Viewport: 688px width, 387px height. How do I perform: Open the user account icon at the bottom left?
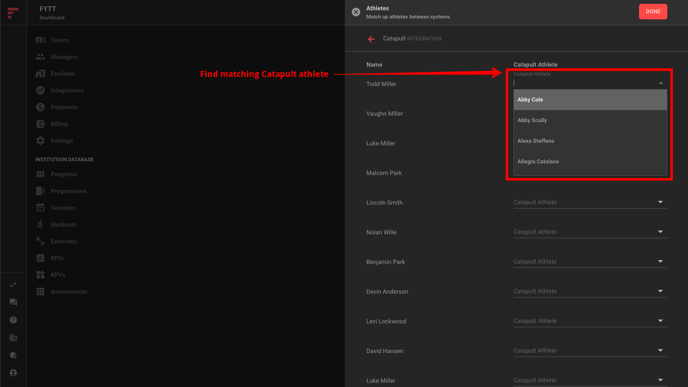click(x=13, y=373)
